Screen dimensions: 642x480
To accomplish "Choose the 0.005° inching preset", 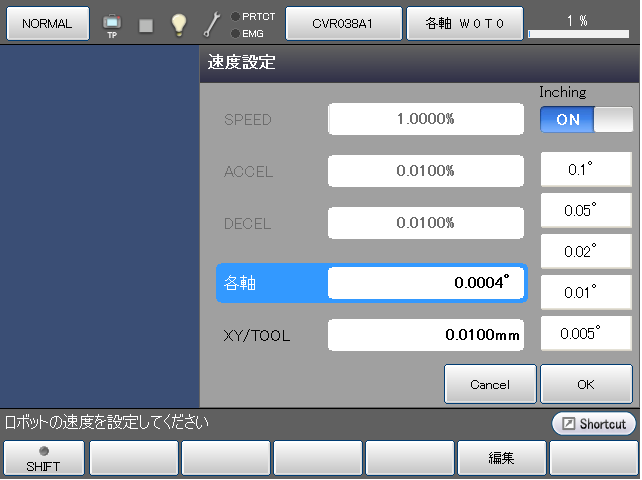I will [x=586, y=332].
